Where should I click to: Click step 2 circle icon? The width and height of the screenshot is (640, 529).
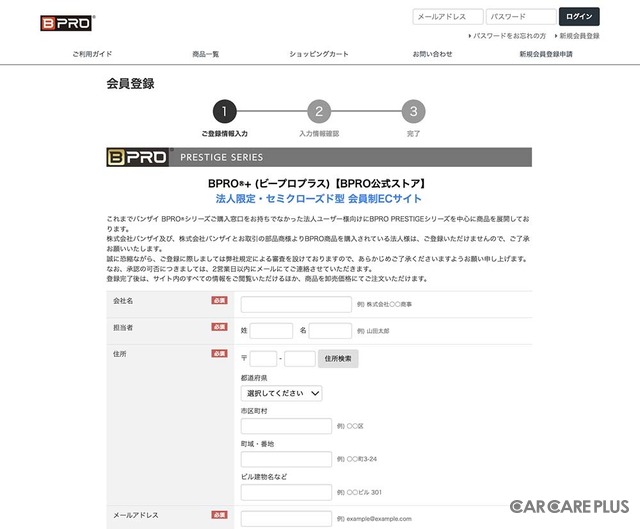pyautogui.click(x=319, y=111)
